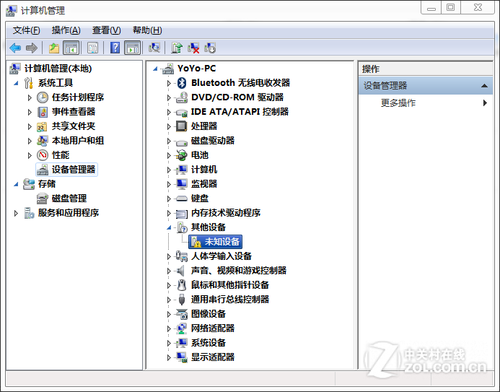Select the 网络适配器 network icon
Viewport: 500px width, 392px height.
182,328
